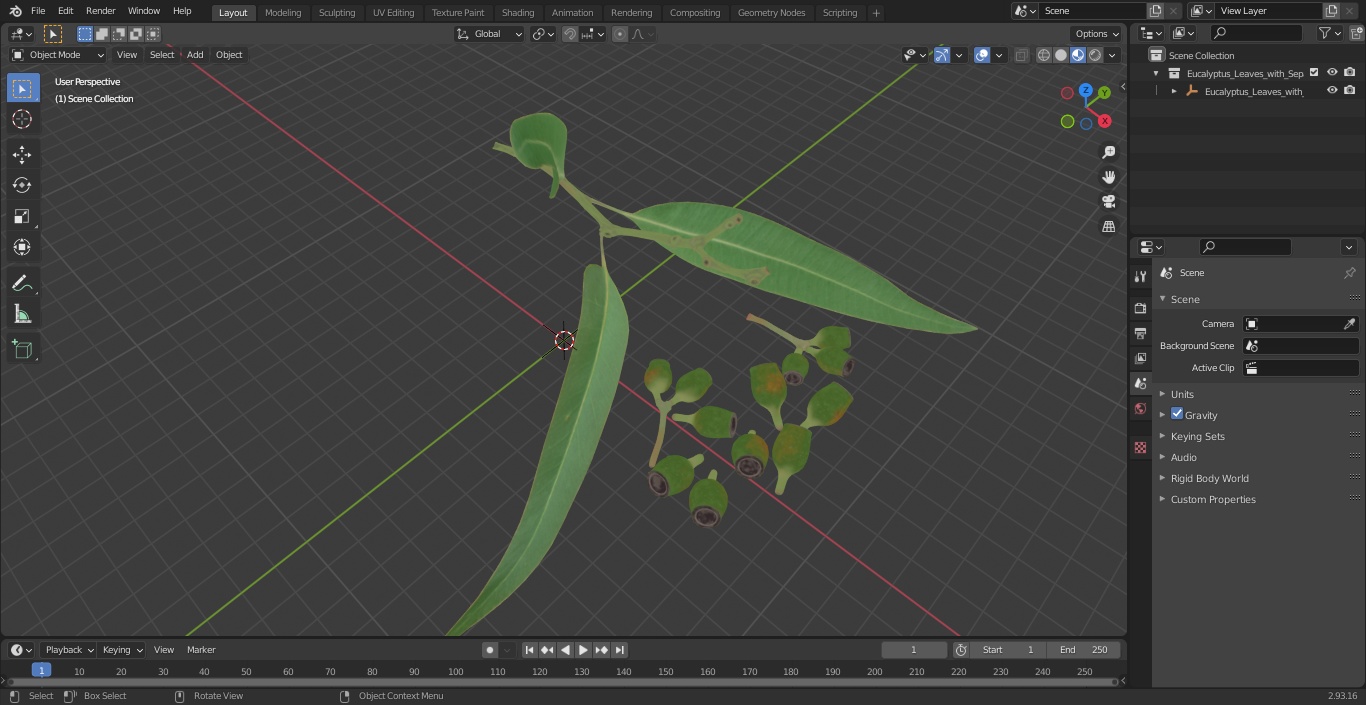The image size is (1366, 705).
Task: Activate the Select Box tool
Action: click(x=22, y=88)
